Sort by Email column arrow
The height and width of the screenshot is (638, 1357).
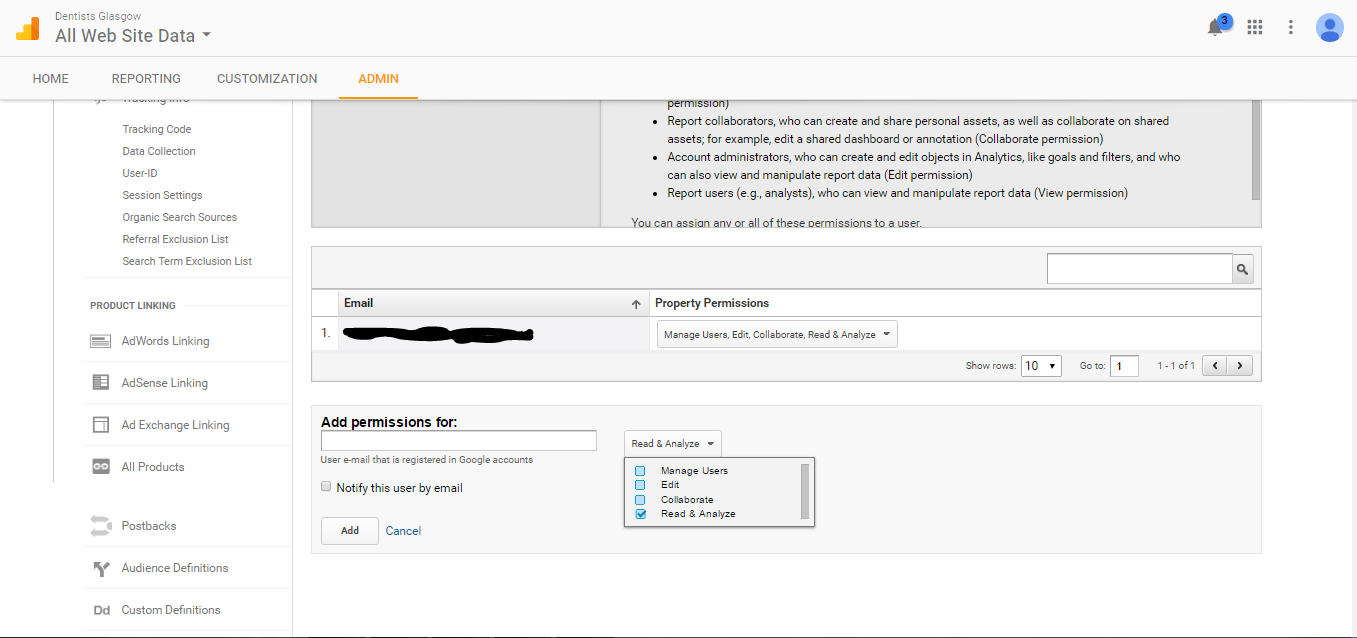pyautogui.click(x=636, y=304)
